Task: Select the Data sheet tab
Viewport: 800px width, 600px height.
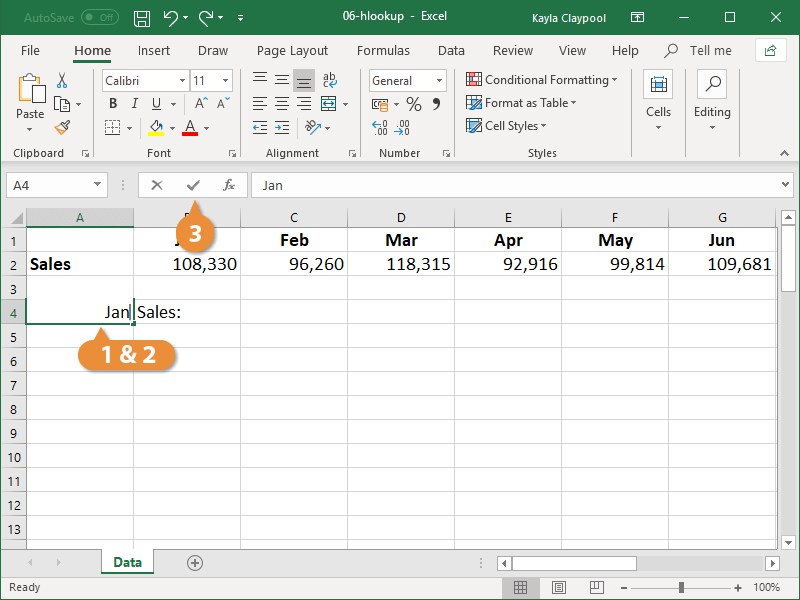Action: pos(127,562)
